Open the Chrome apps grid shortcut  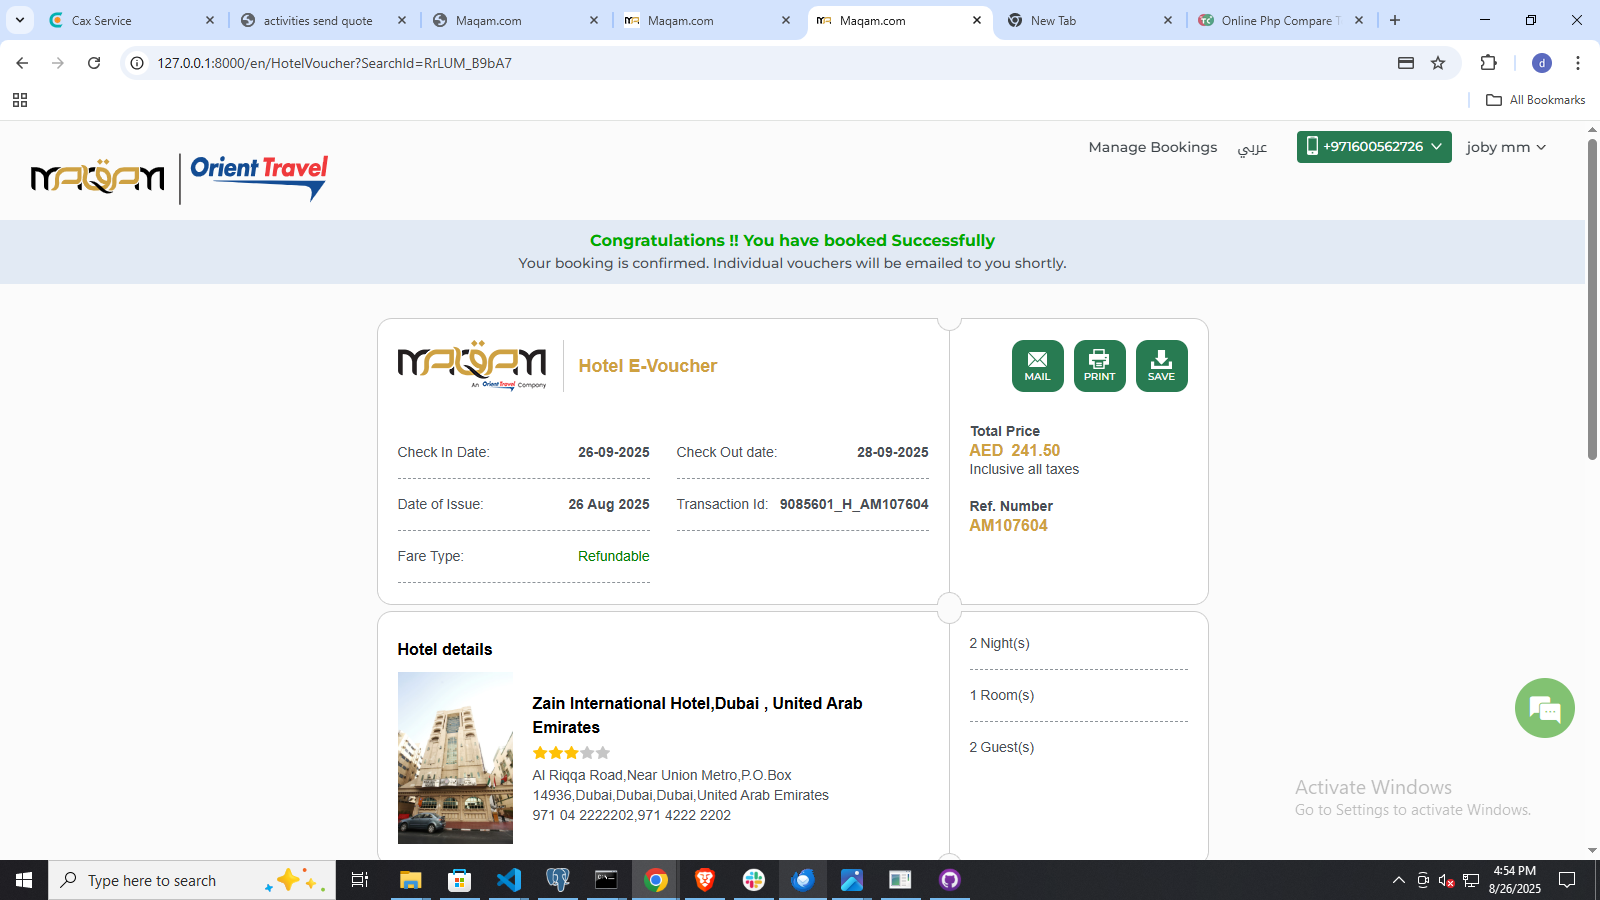[x=20, y=100]
